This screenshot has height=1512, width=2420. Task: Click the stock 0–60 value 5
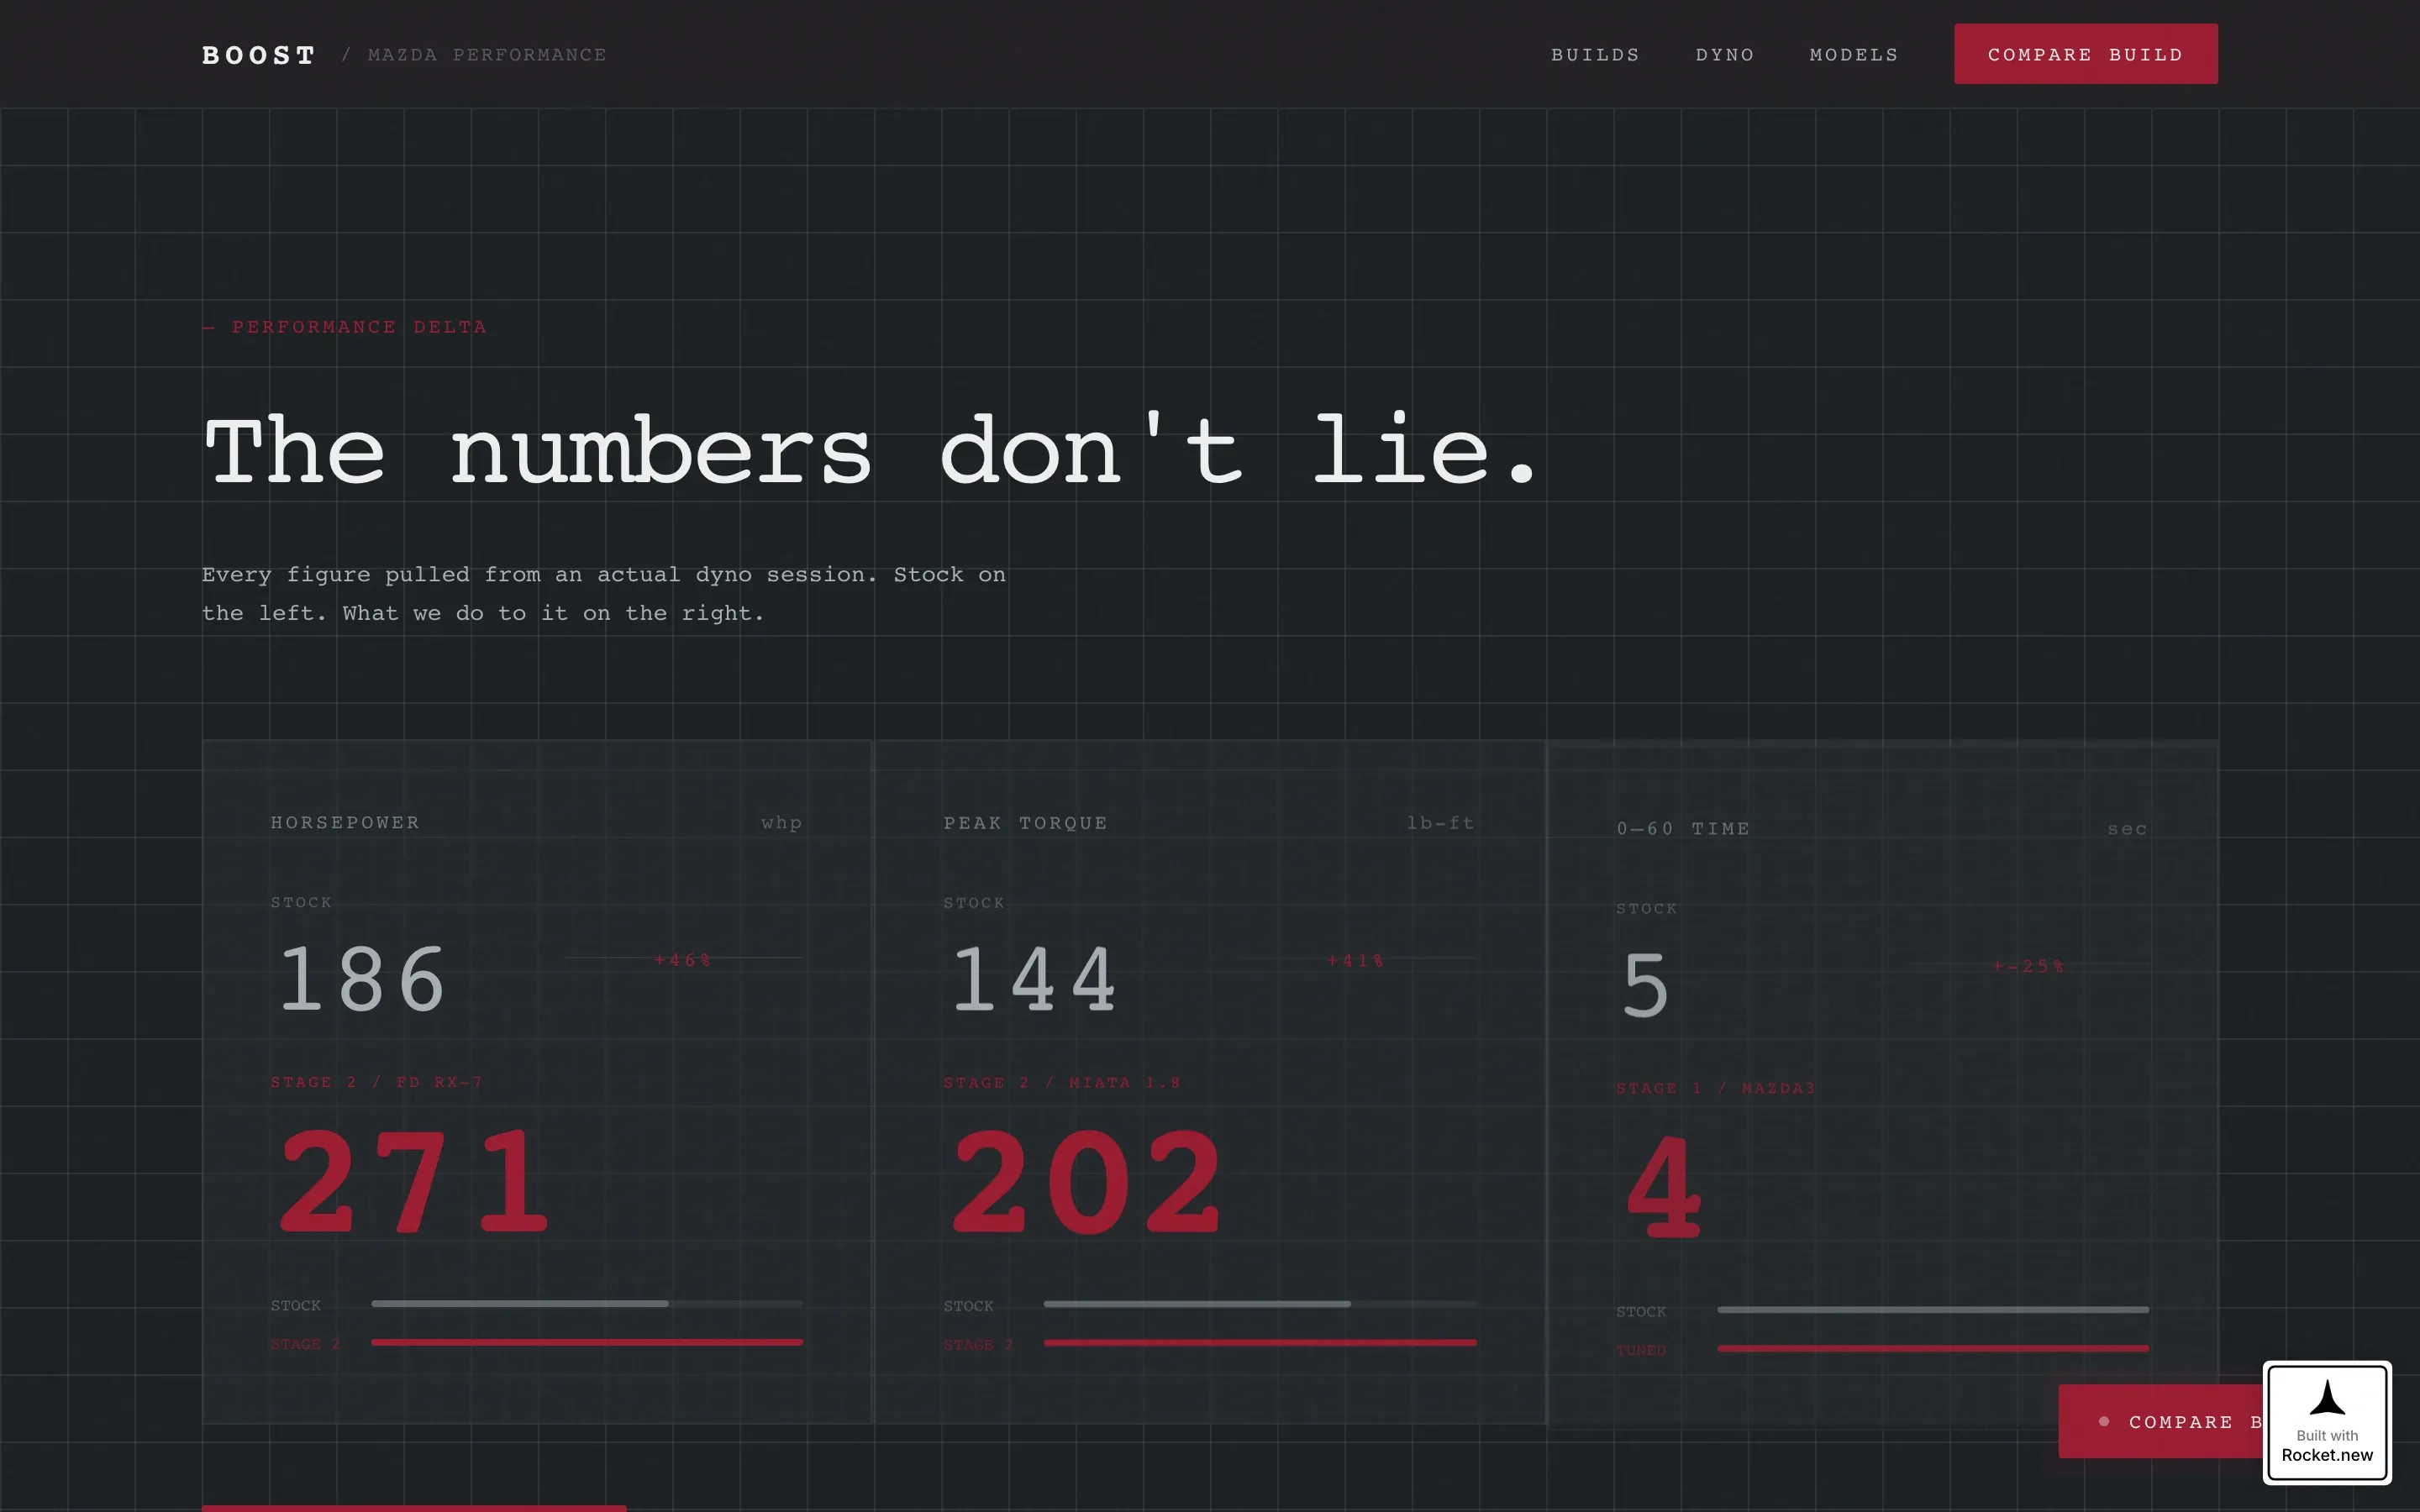point(1646,986)
